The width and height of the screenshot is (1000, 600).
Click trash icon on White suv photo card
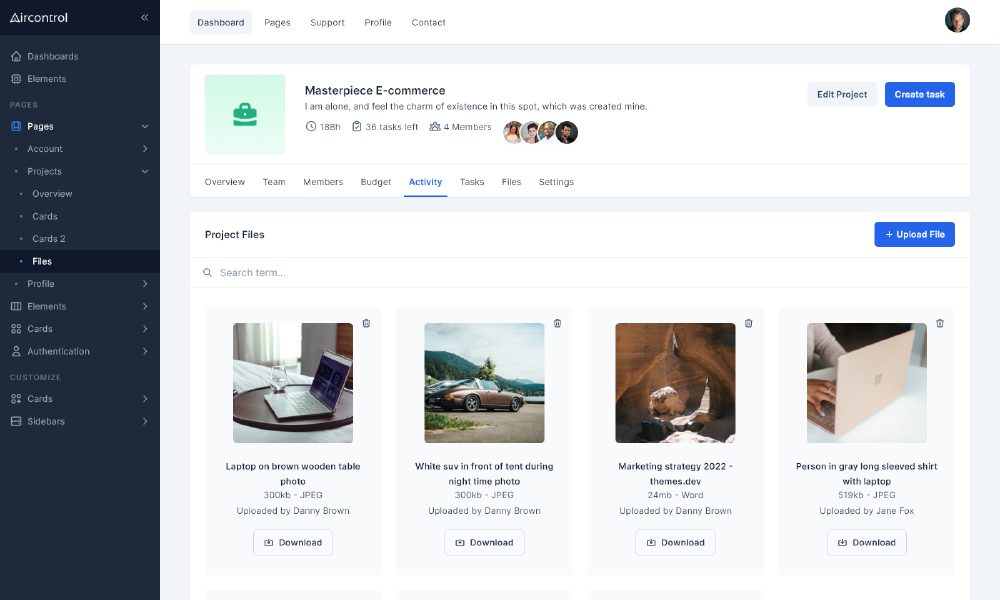(557, 323)
